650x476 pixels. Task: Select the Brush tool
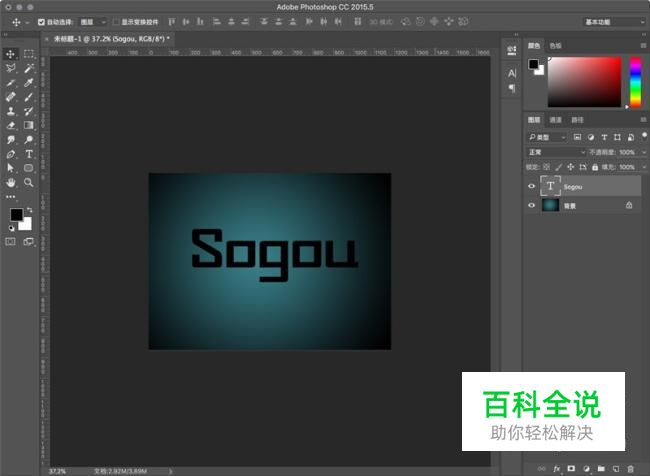29,97
